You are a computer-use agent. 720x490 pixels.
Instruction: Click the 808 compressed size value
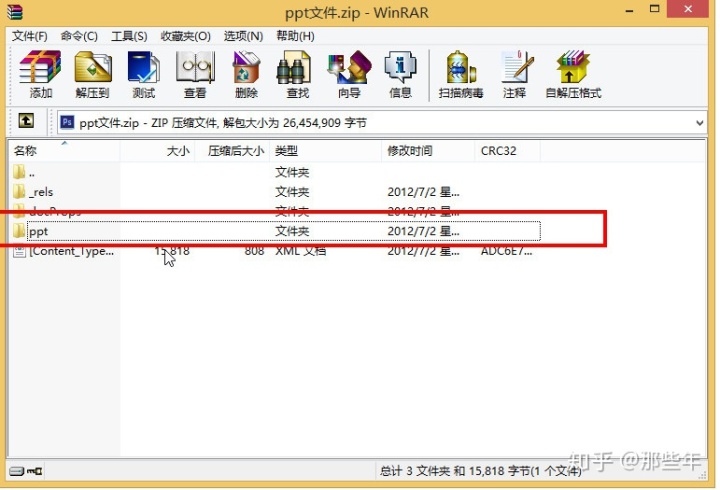(254, 251)
